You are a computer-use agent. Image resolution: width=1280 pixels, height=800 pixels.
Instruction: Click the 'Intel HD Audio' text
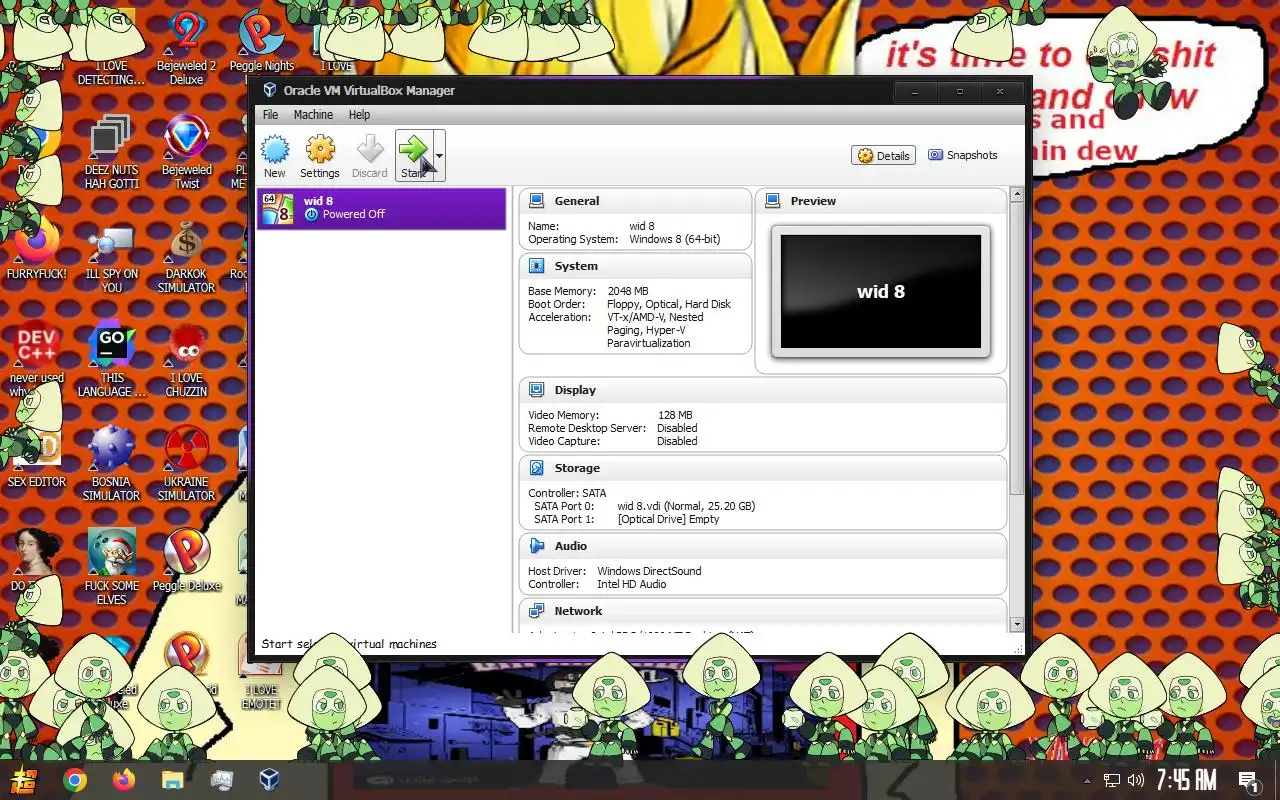point(632,584)
